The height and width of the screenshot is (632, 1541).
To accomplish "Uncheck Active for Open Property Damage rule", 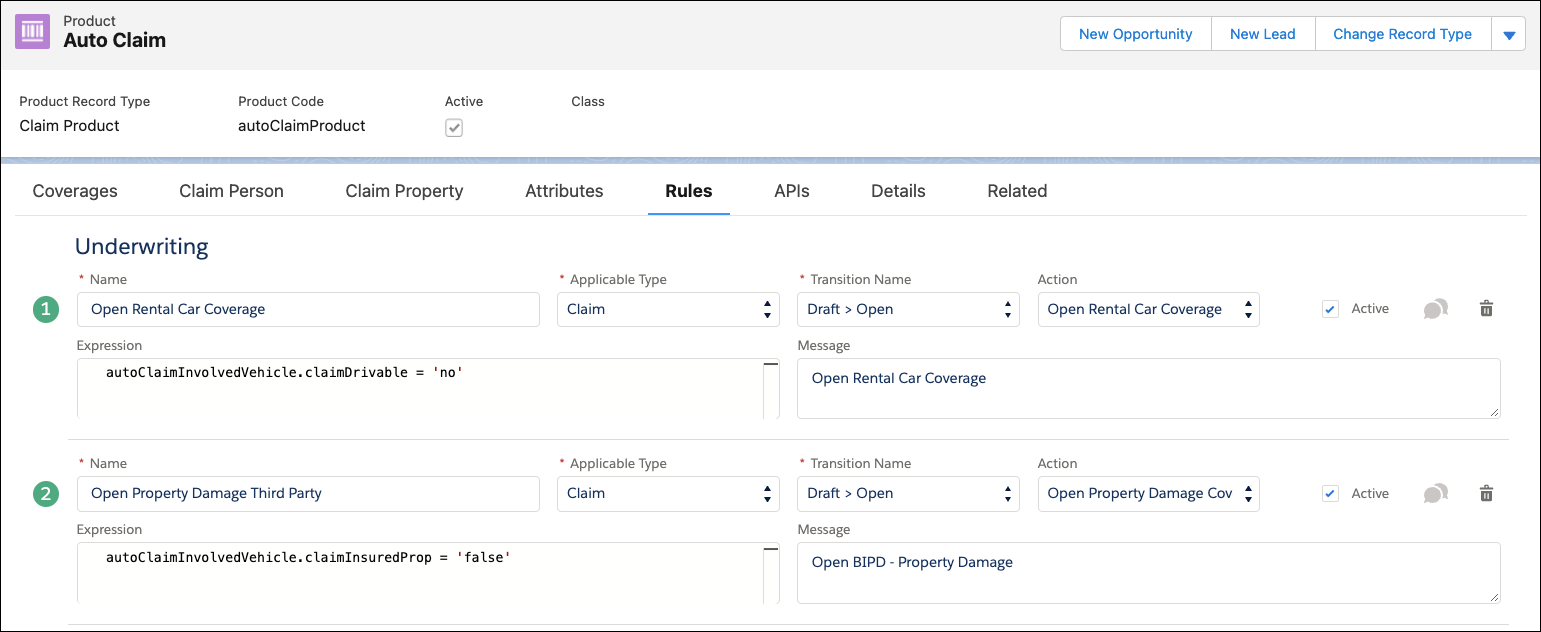I will tap(1330, 493).
